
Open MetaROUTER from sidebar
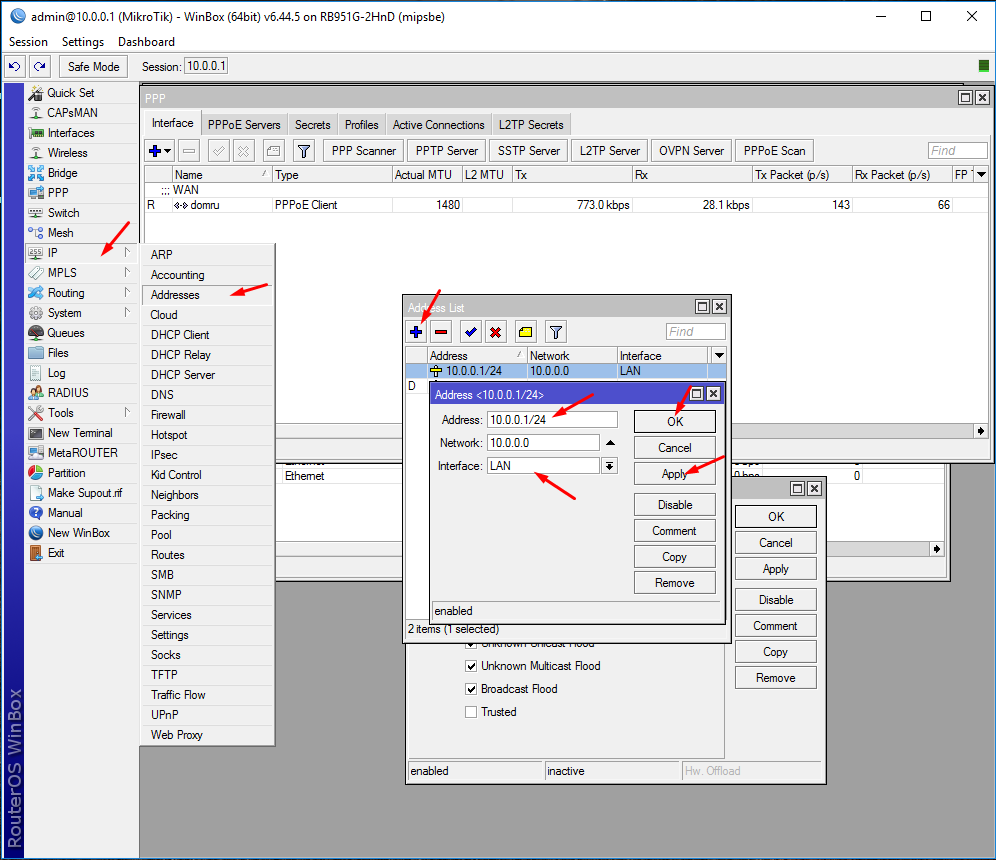point(83,453)
